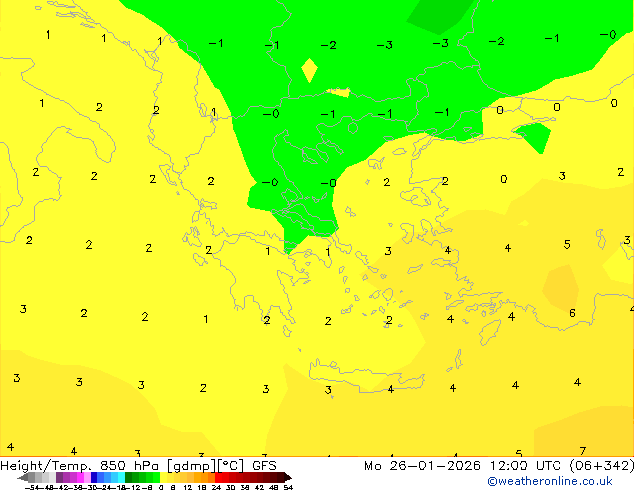This screenshot has height=490, width=634.
Task: Pick the cyan swatch in color legend
Action: point(121,477)
